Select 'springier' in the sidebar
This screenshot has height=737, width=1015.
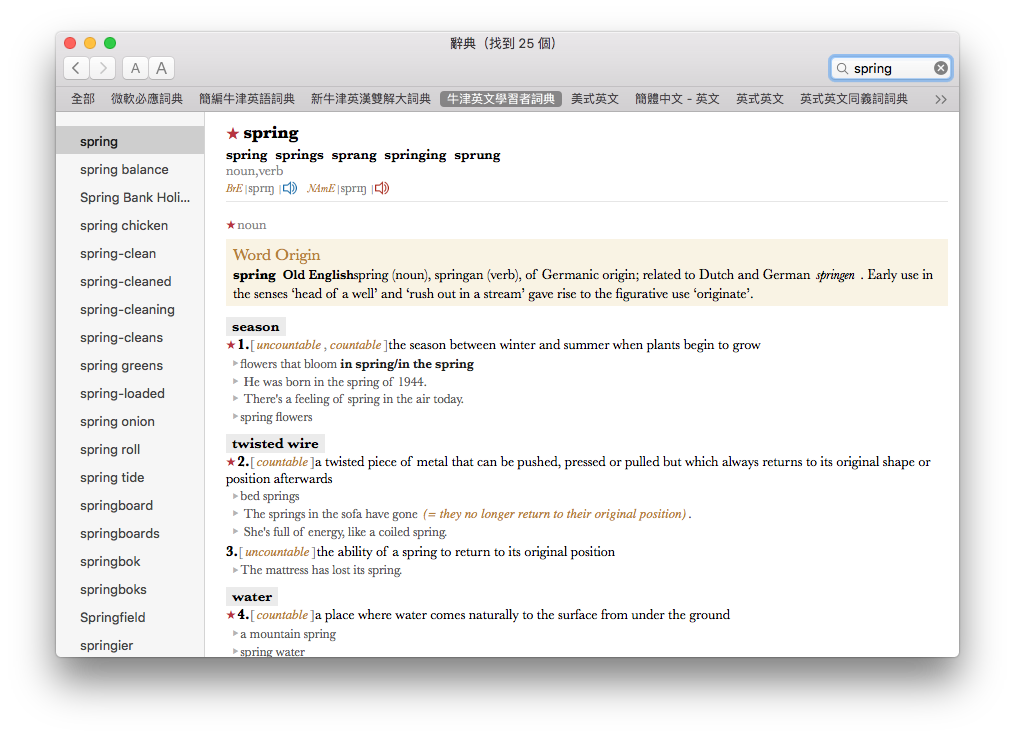130,645
